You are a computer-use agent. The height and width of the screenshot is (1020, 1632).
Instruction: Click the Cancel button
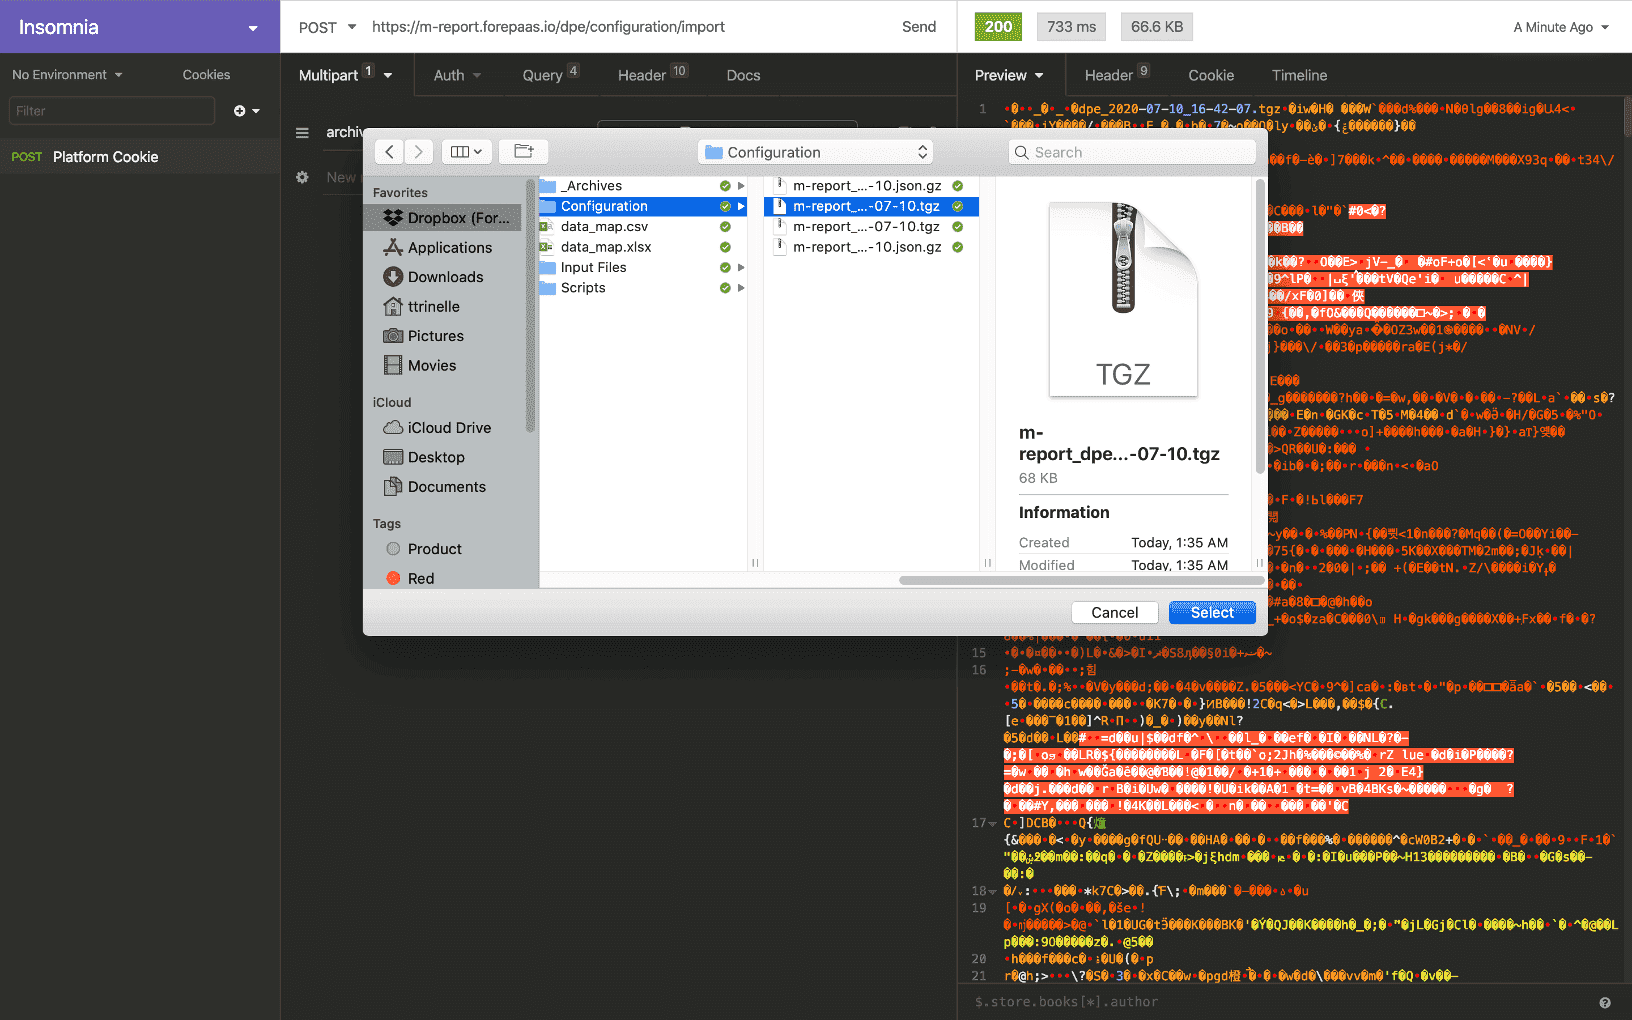pos(1115,613)
